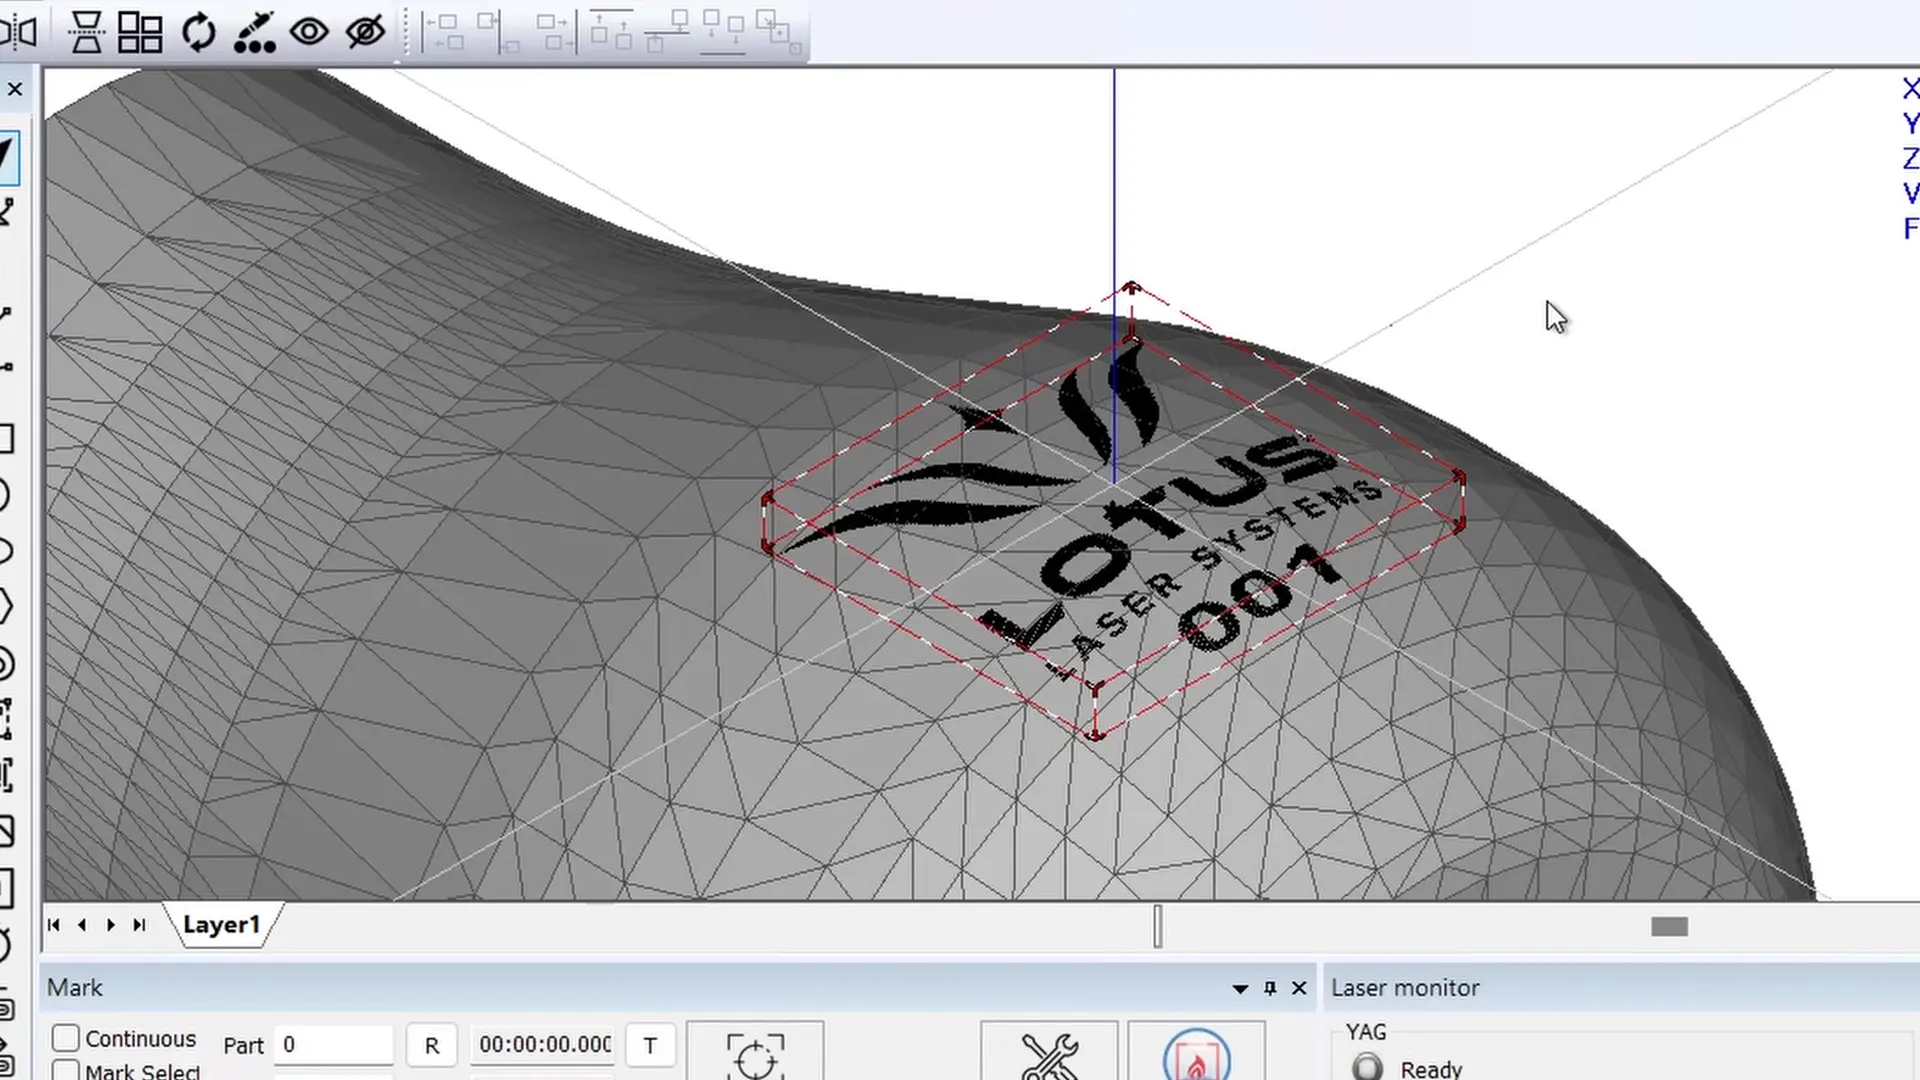
Task: Click the align left icon
Action: (x=442, y=32)
